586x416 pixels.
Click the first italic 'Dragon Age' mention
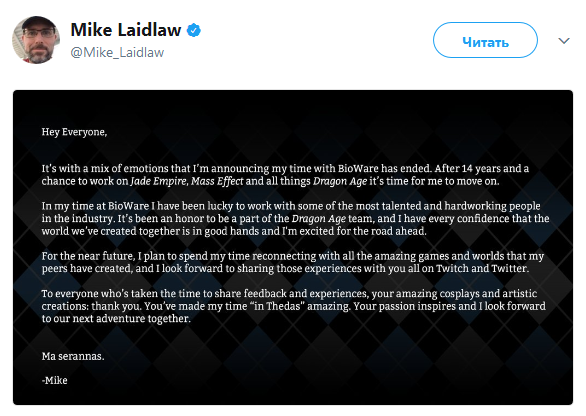340,181
